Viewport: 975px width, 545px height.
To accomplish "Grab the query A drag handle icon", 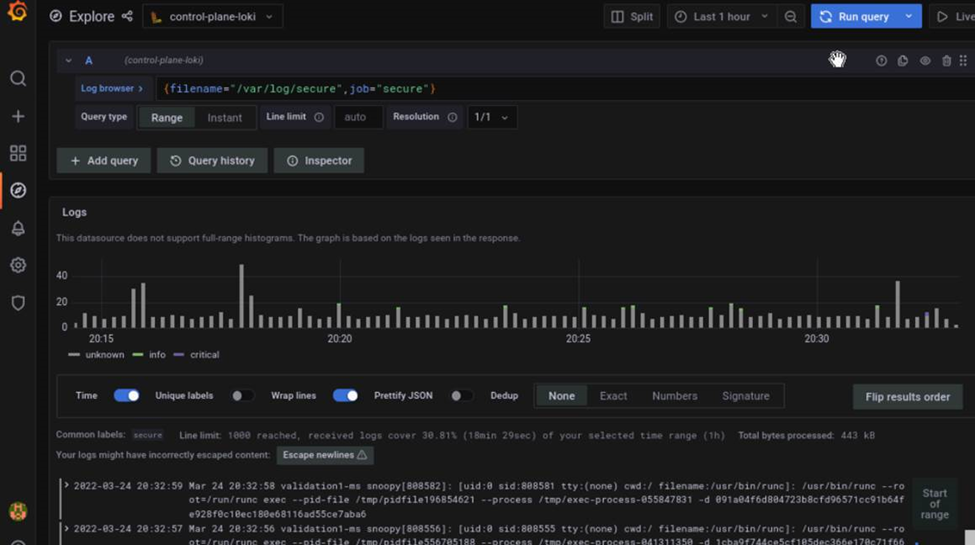I will coord(963,60).
